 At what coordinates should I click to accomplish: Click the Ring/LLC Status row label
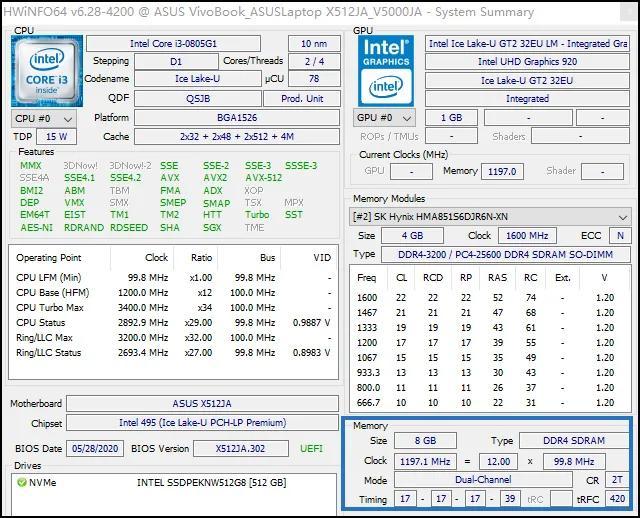pos(49,353)
